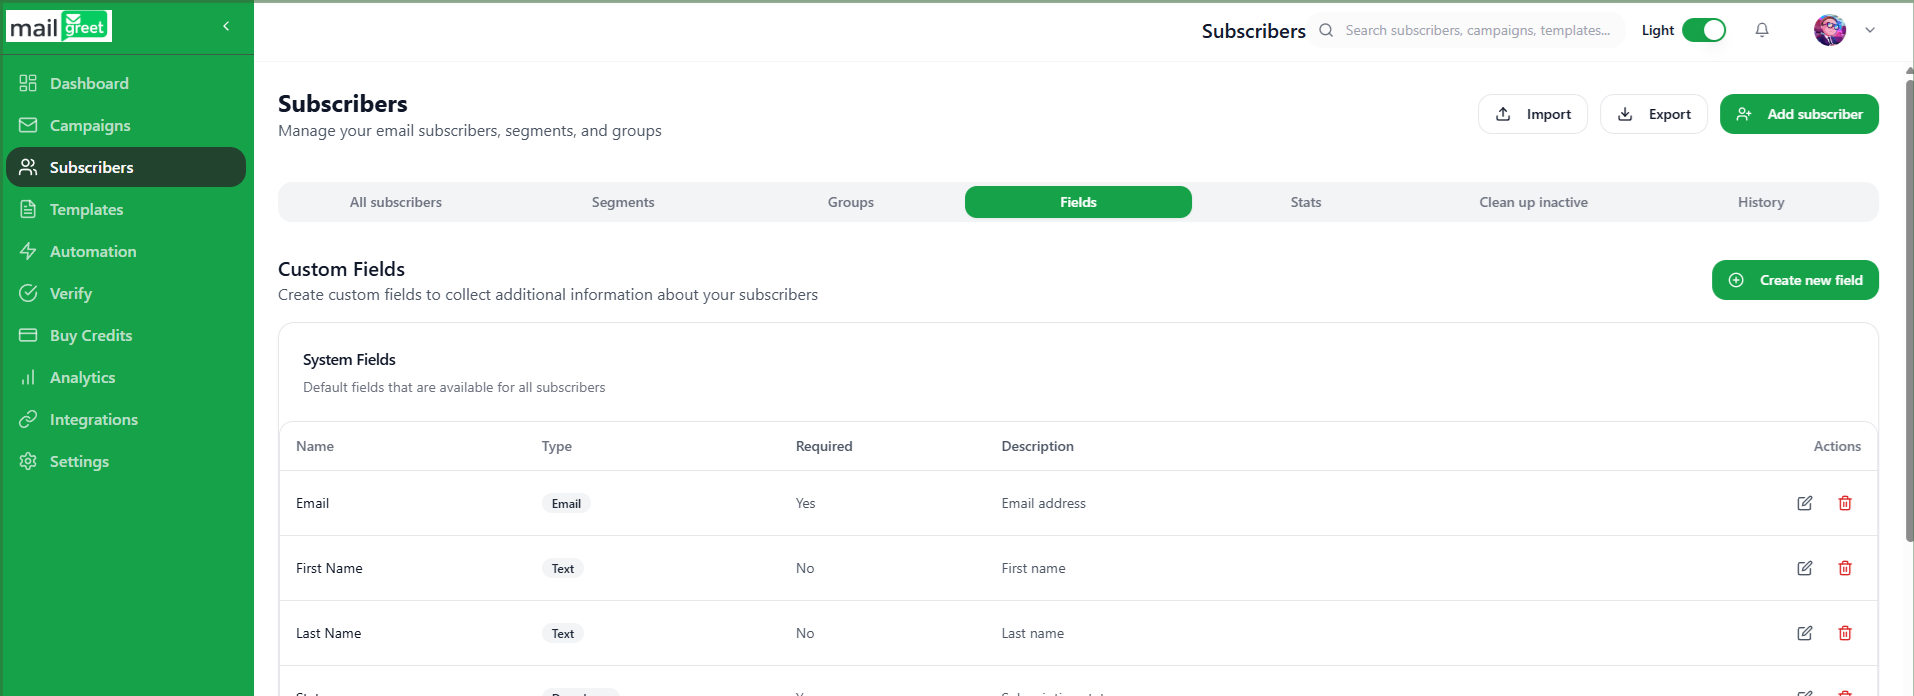This screenshot has height=696, width=1914.
Task: Click the Settings gear icon
Action: point(28,461)
